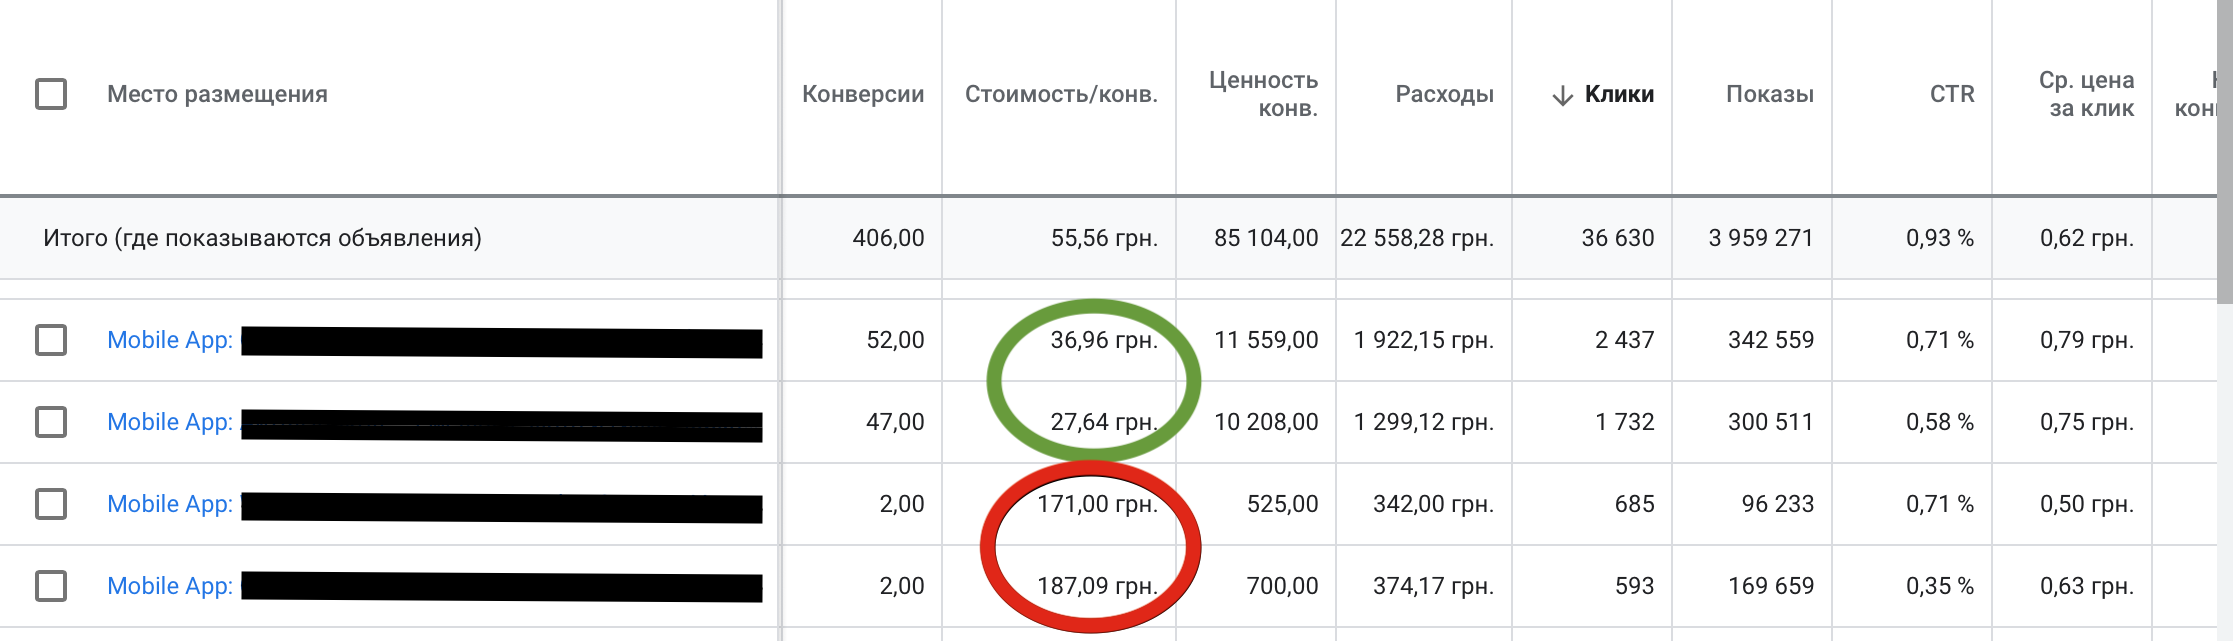
Task: Sort by Ср. цена за клик header
Action: pos(2086,94)
